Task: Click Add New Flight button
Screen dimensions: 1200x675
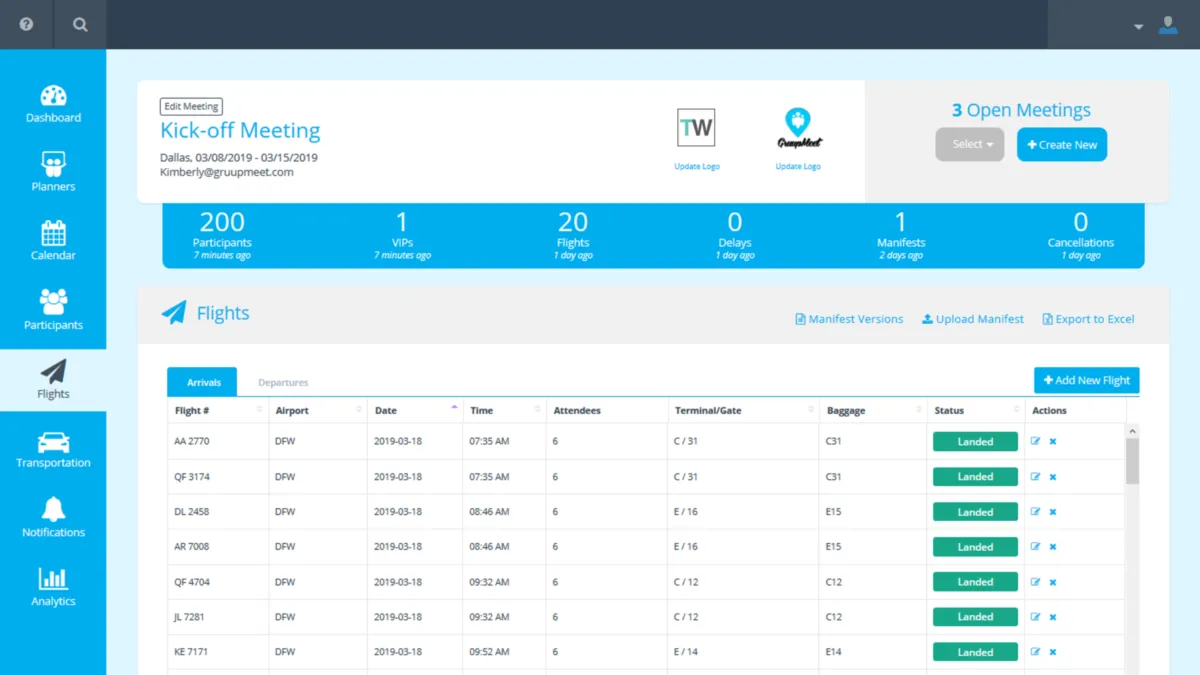Action: 1086,380
